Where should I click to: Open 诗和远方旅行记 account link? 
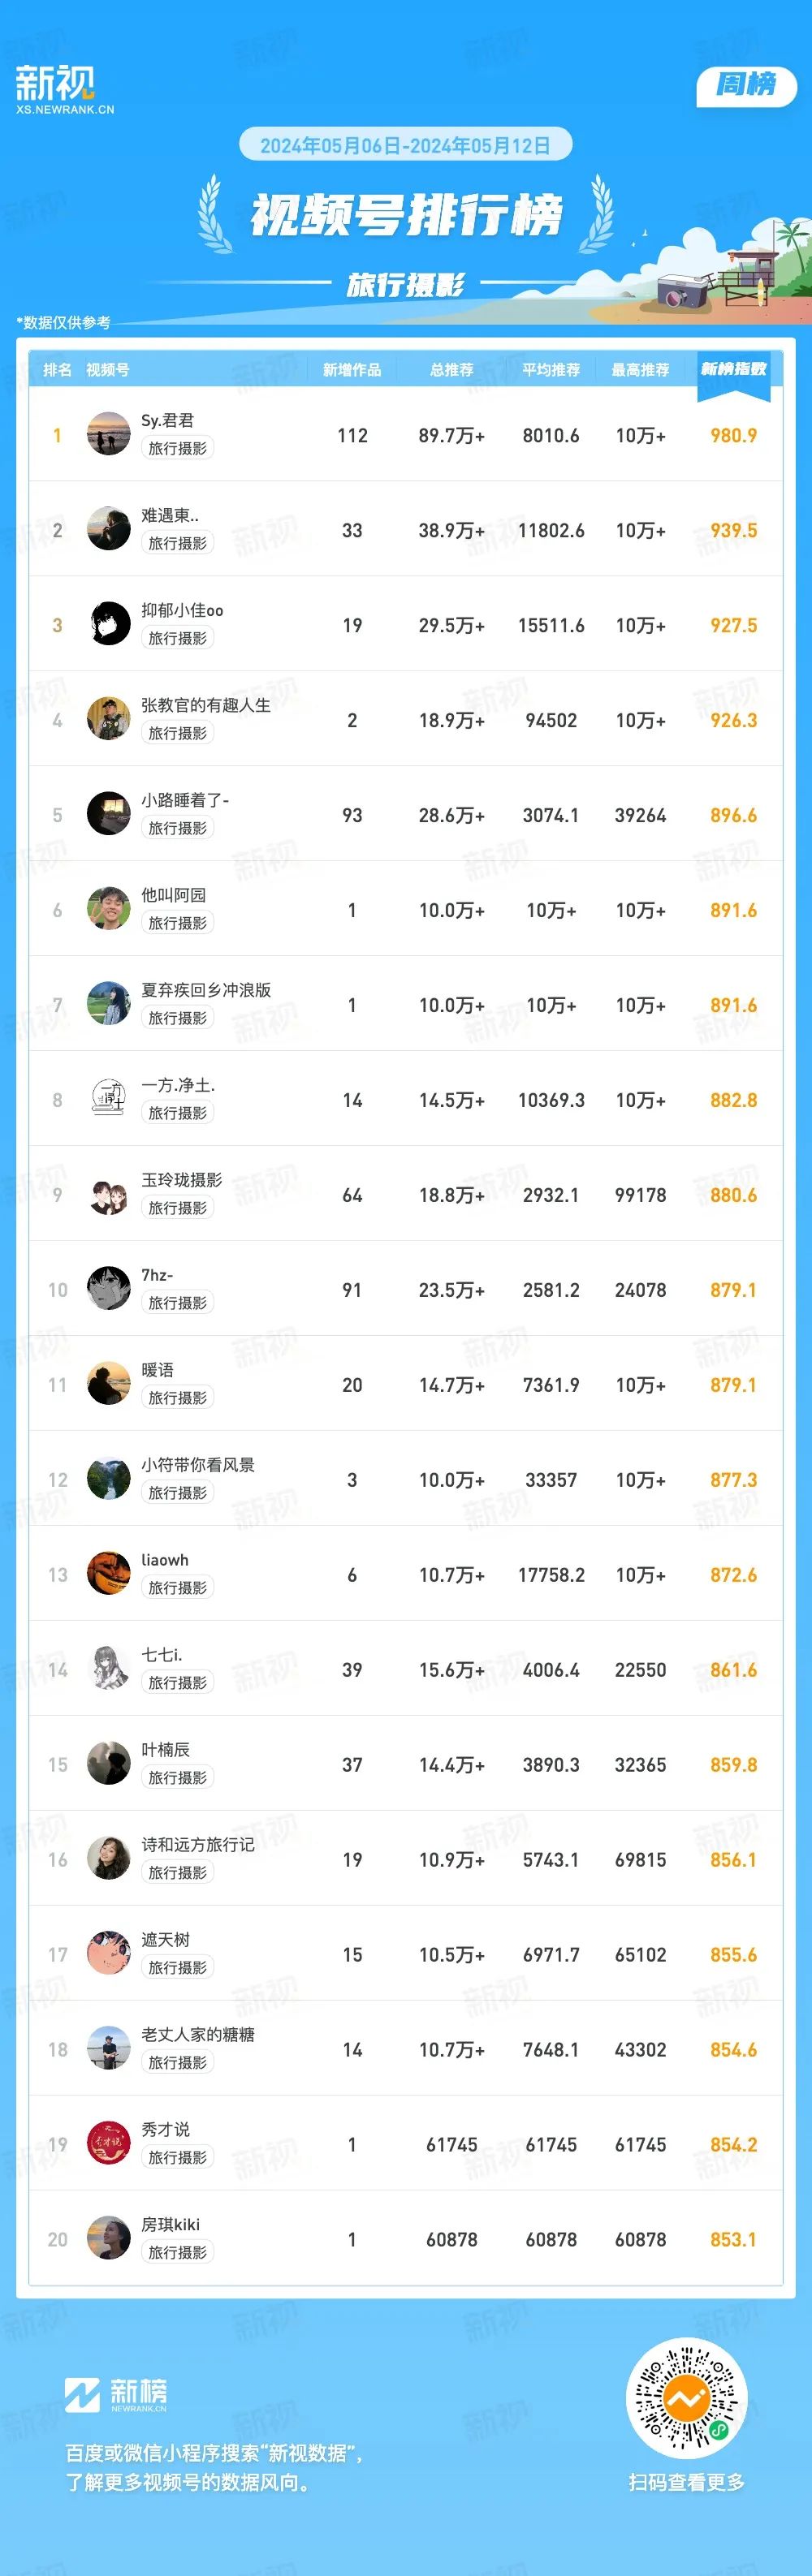click(x=198, y=1845)
